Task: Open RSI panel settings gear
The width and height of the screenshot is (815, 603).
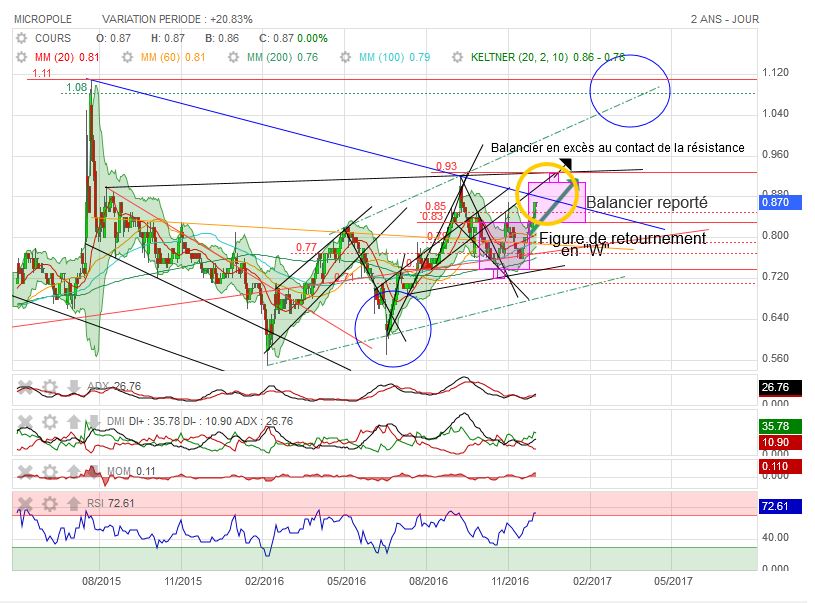Action: point(49,504)
